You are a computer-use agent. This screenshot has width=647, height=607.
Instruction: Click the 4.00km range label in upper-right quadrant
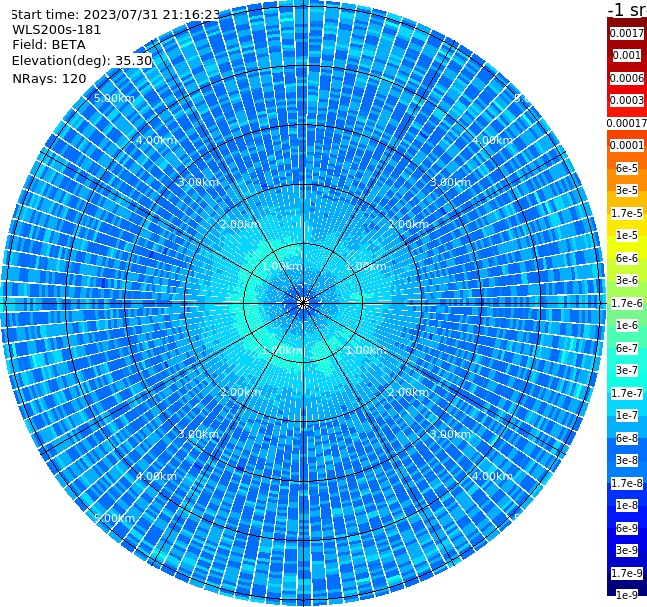(492, 140)
